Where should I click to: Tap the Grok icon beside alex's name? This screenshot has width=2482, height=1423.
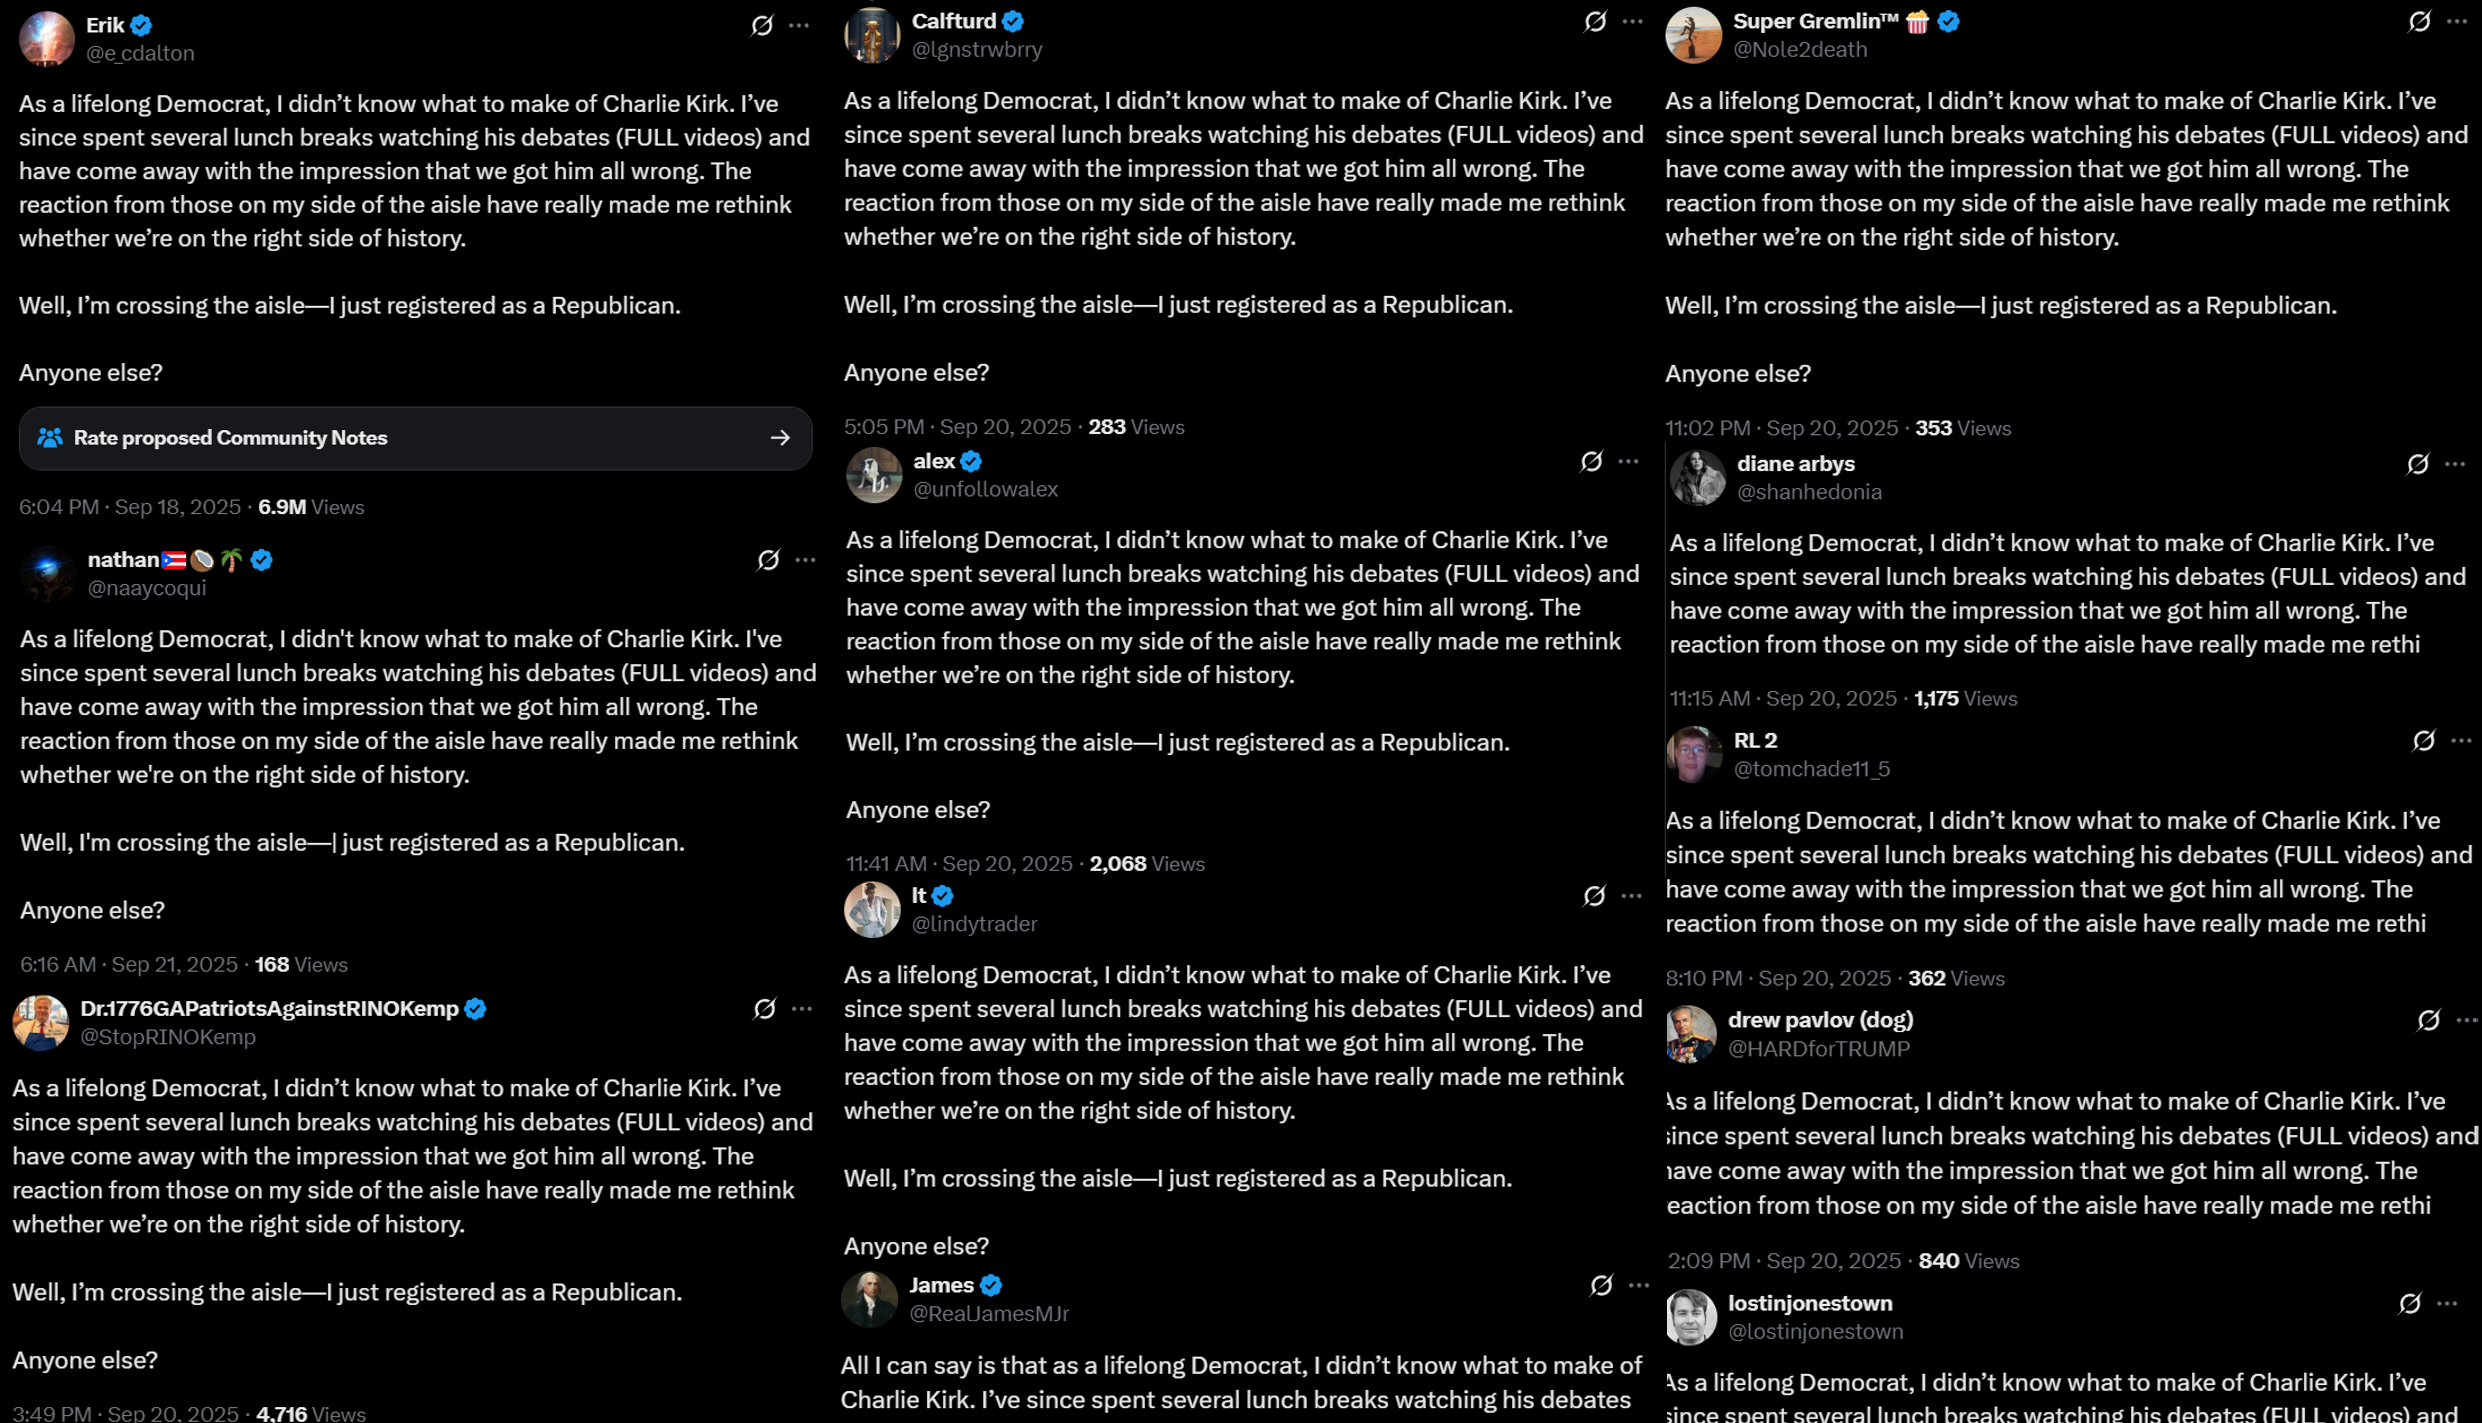1591,461
